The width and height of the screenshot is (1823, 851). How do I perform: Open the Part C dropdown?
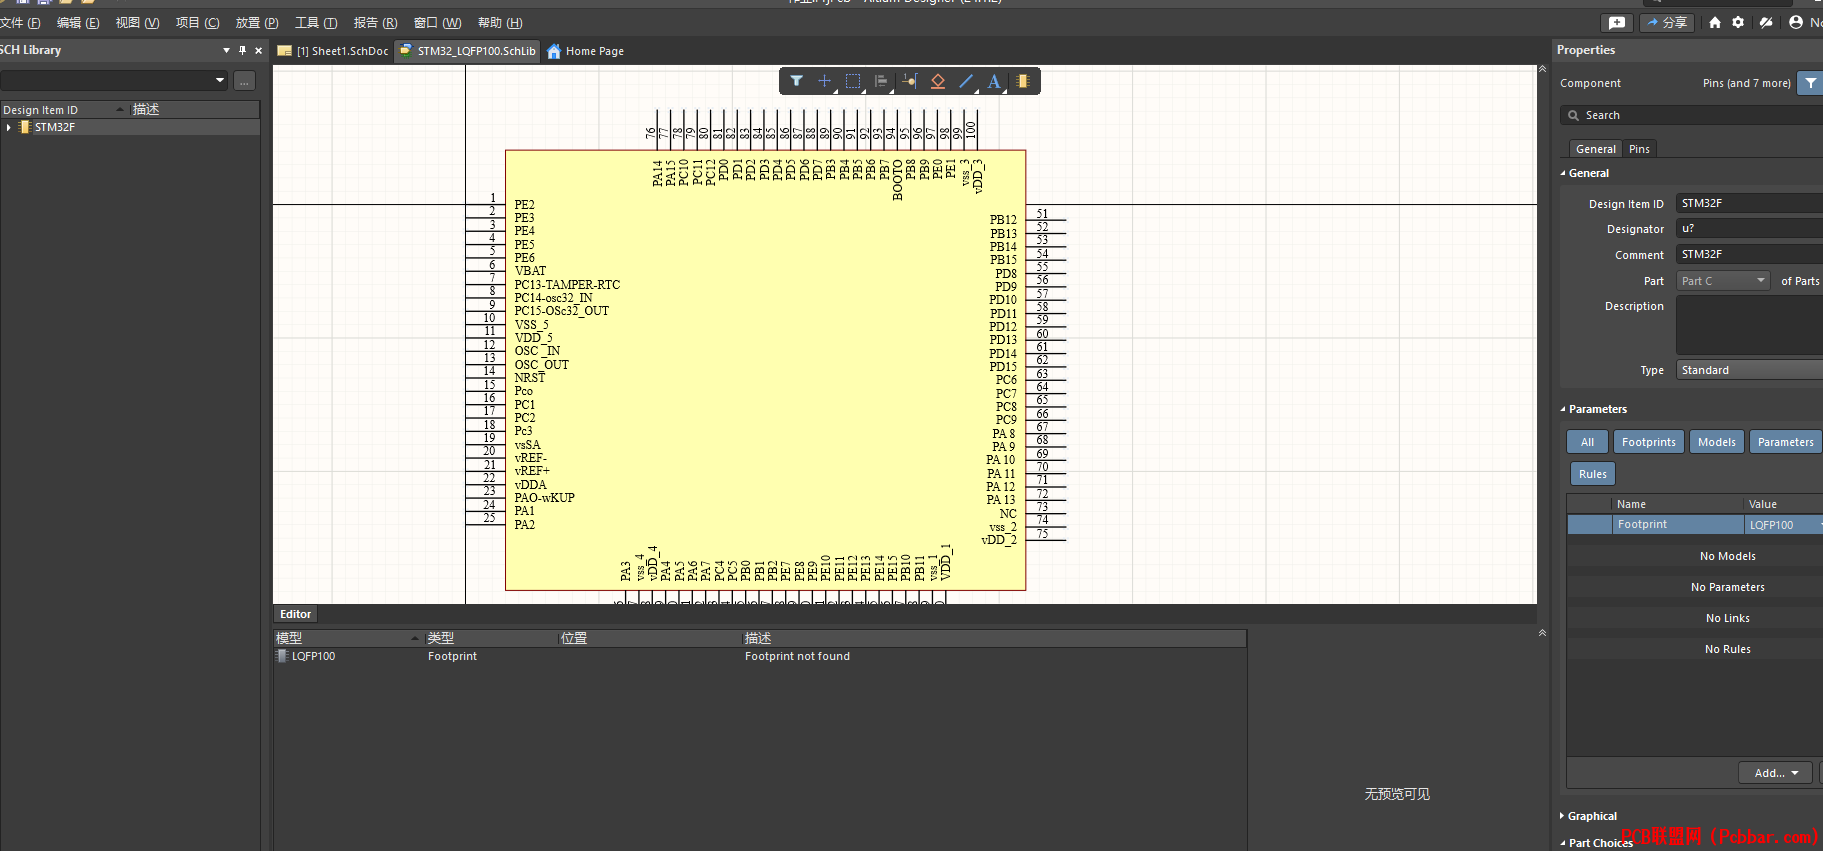[1723, 281]
